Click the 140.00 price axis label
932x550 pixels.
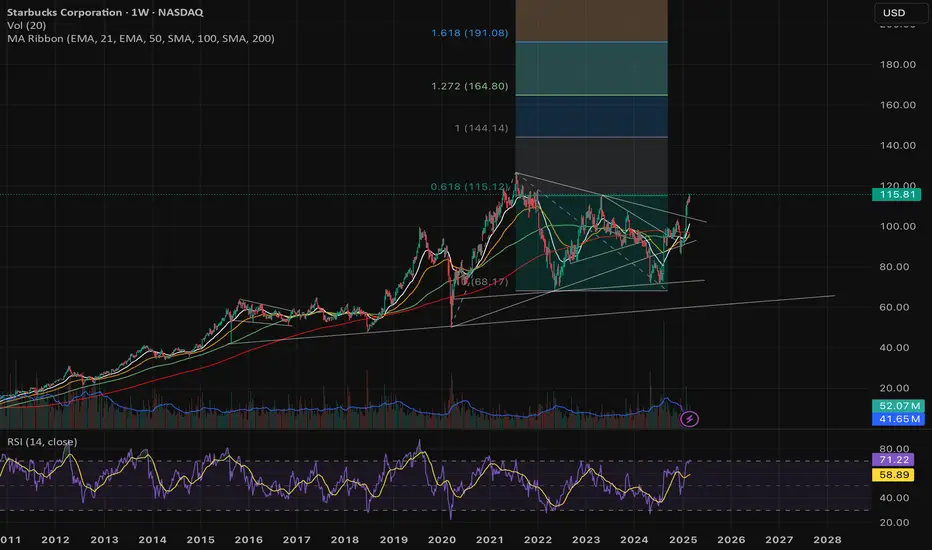(898, 146)
